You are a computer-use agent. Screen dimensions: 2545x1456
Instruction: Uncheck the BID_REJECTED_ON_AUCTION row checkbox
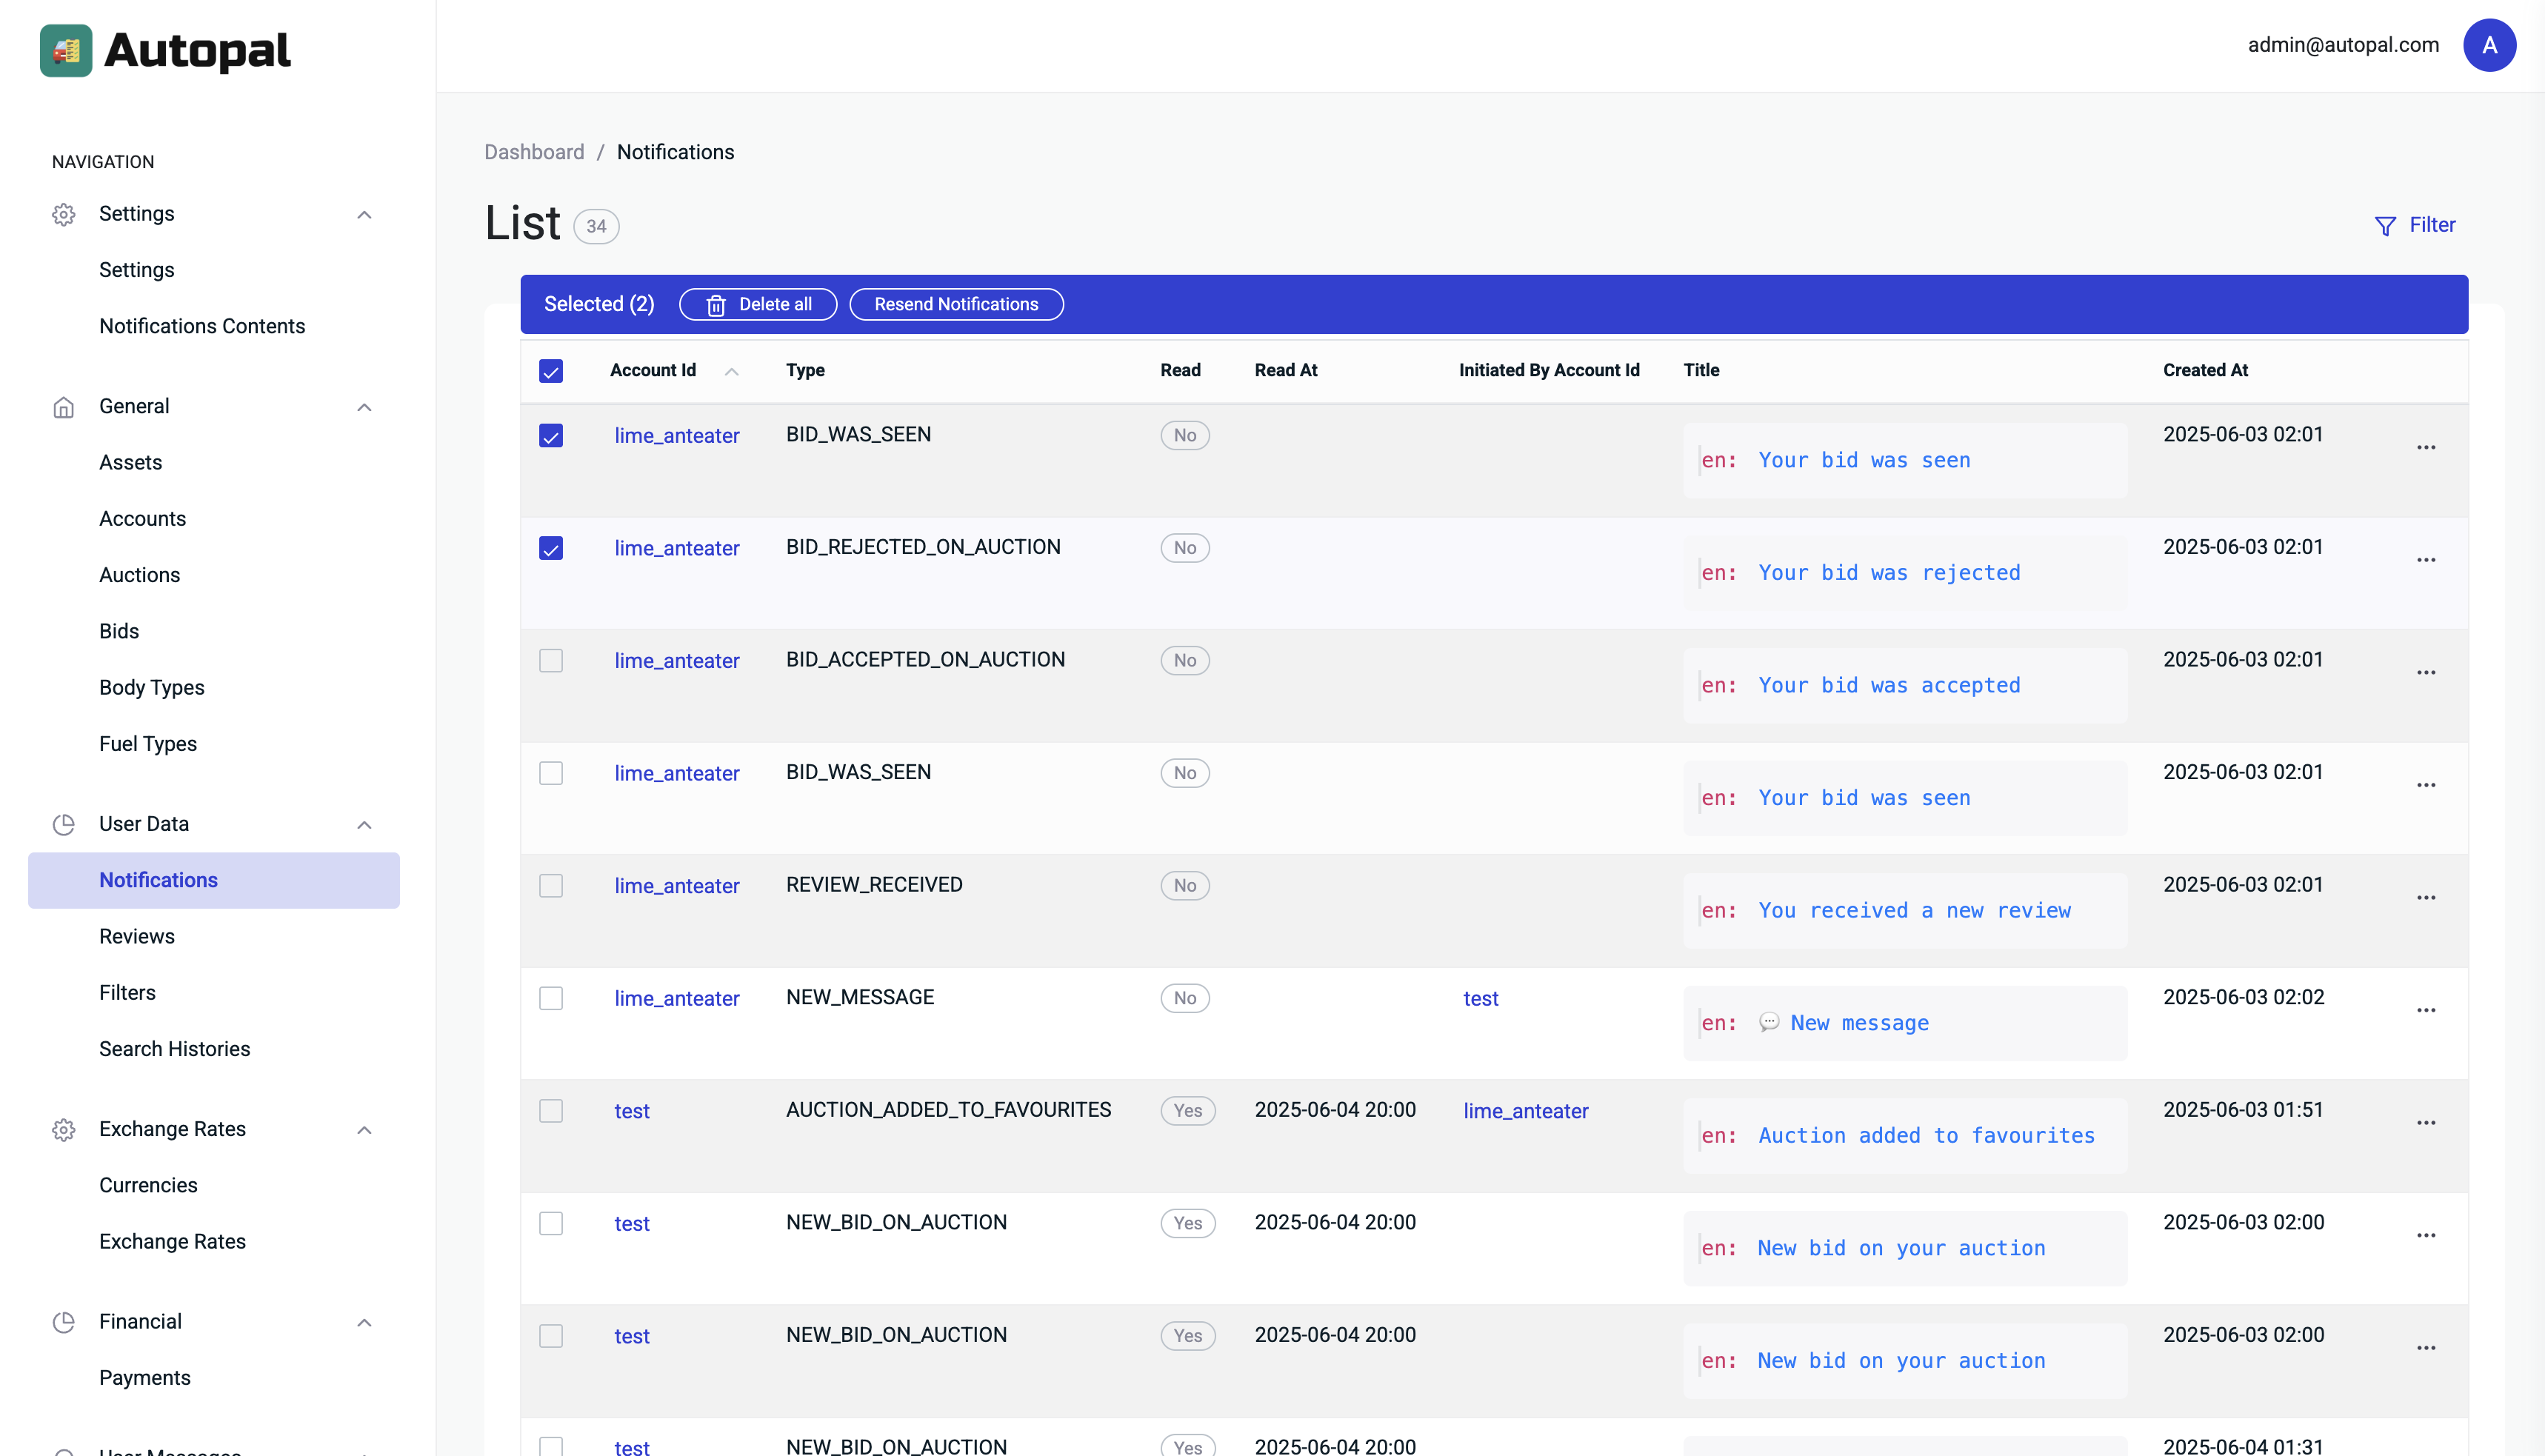pyautogui.click(x=551, y=548)
